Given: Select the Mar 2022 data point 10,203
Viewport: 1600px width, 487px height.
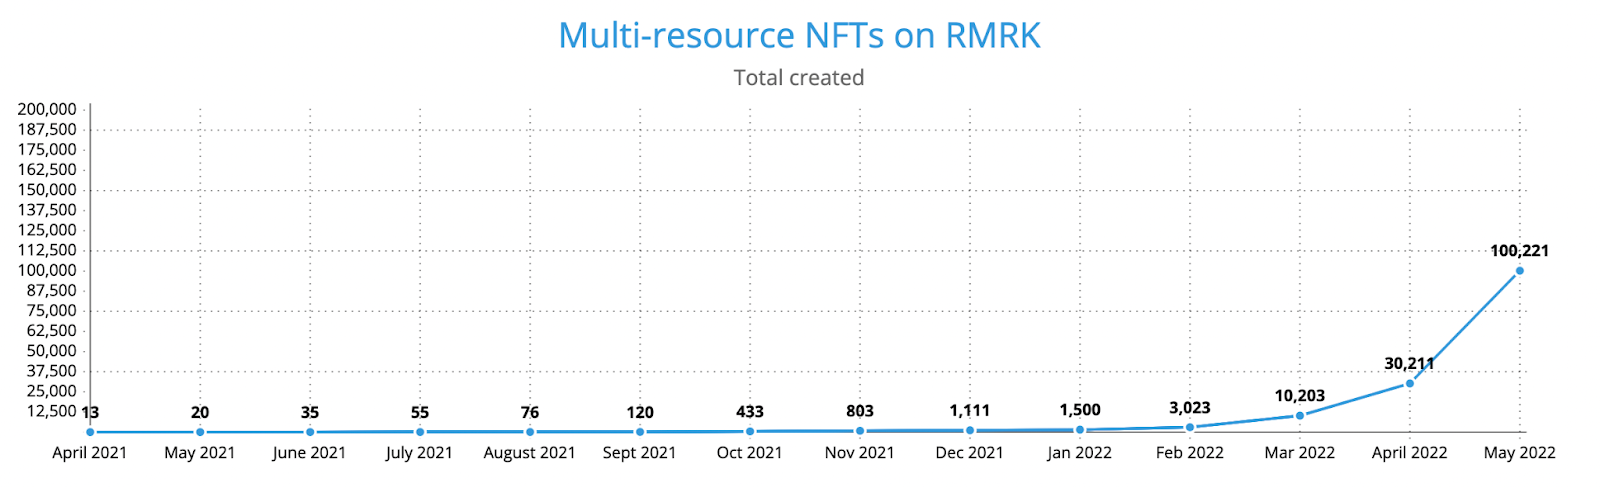Looking at the screenshot, I should (x=1299, y=415).
